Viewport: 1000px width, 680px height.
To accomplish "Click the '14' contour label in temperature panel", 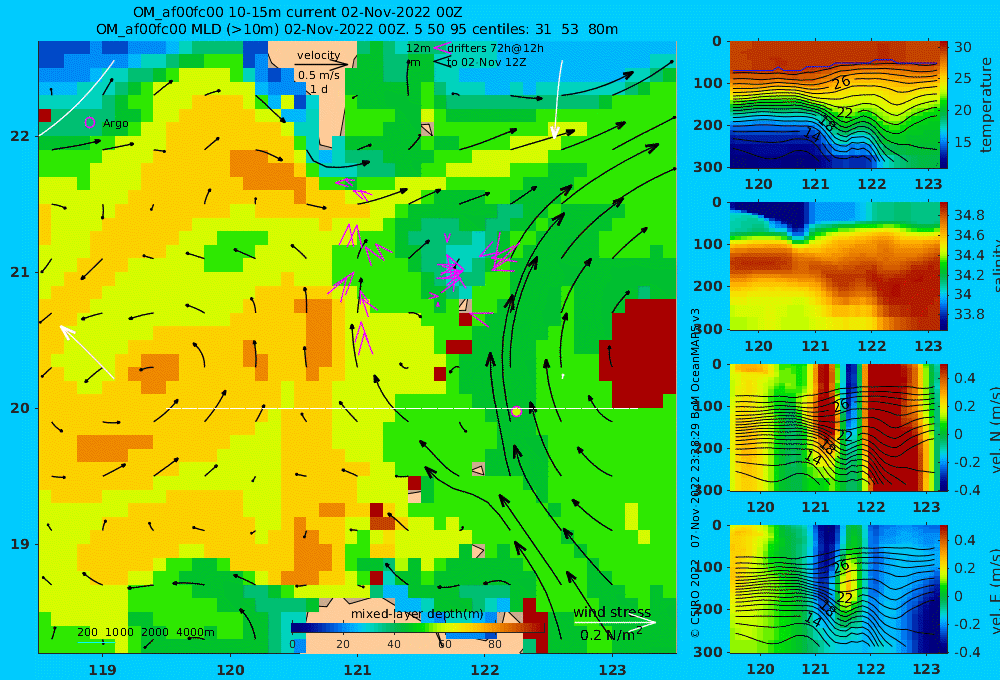I will [812, 135].
